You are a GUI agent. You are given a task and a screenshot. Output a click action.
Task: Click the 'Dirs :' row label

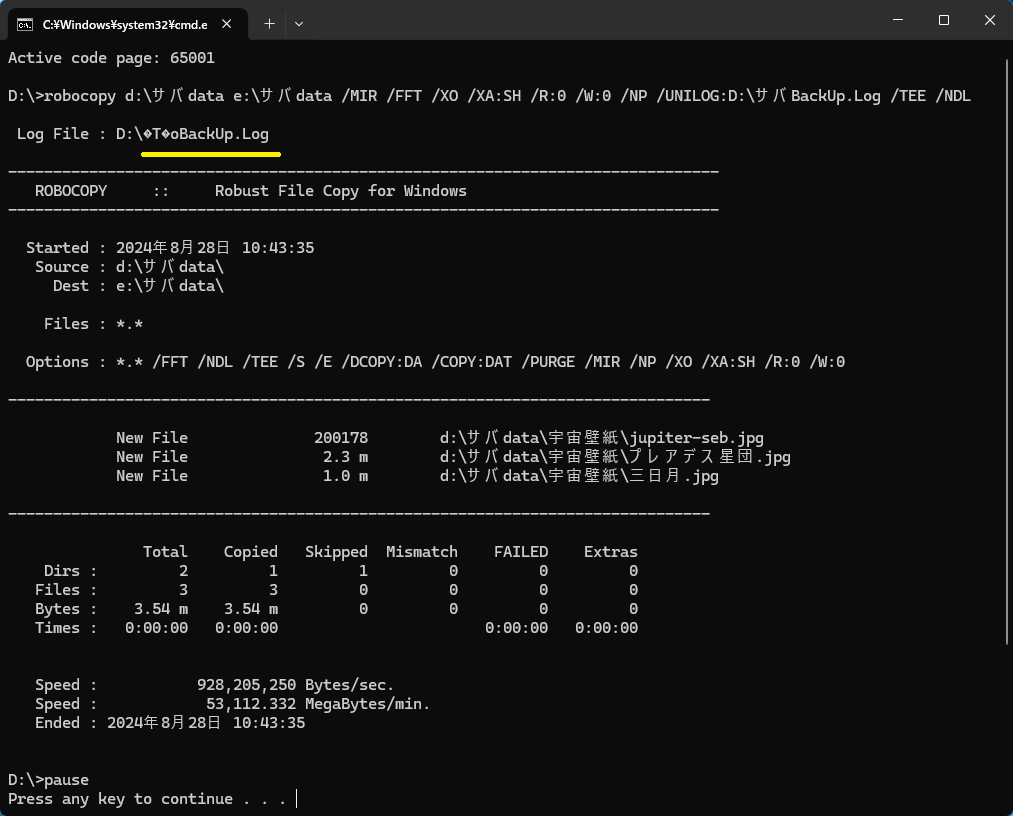(70, 571)
